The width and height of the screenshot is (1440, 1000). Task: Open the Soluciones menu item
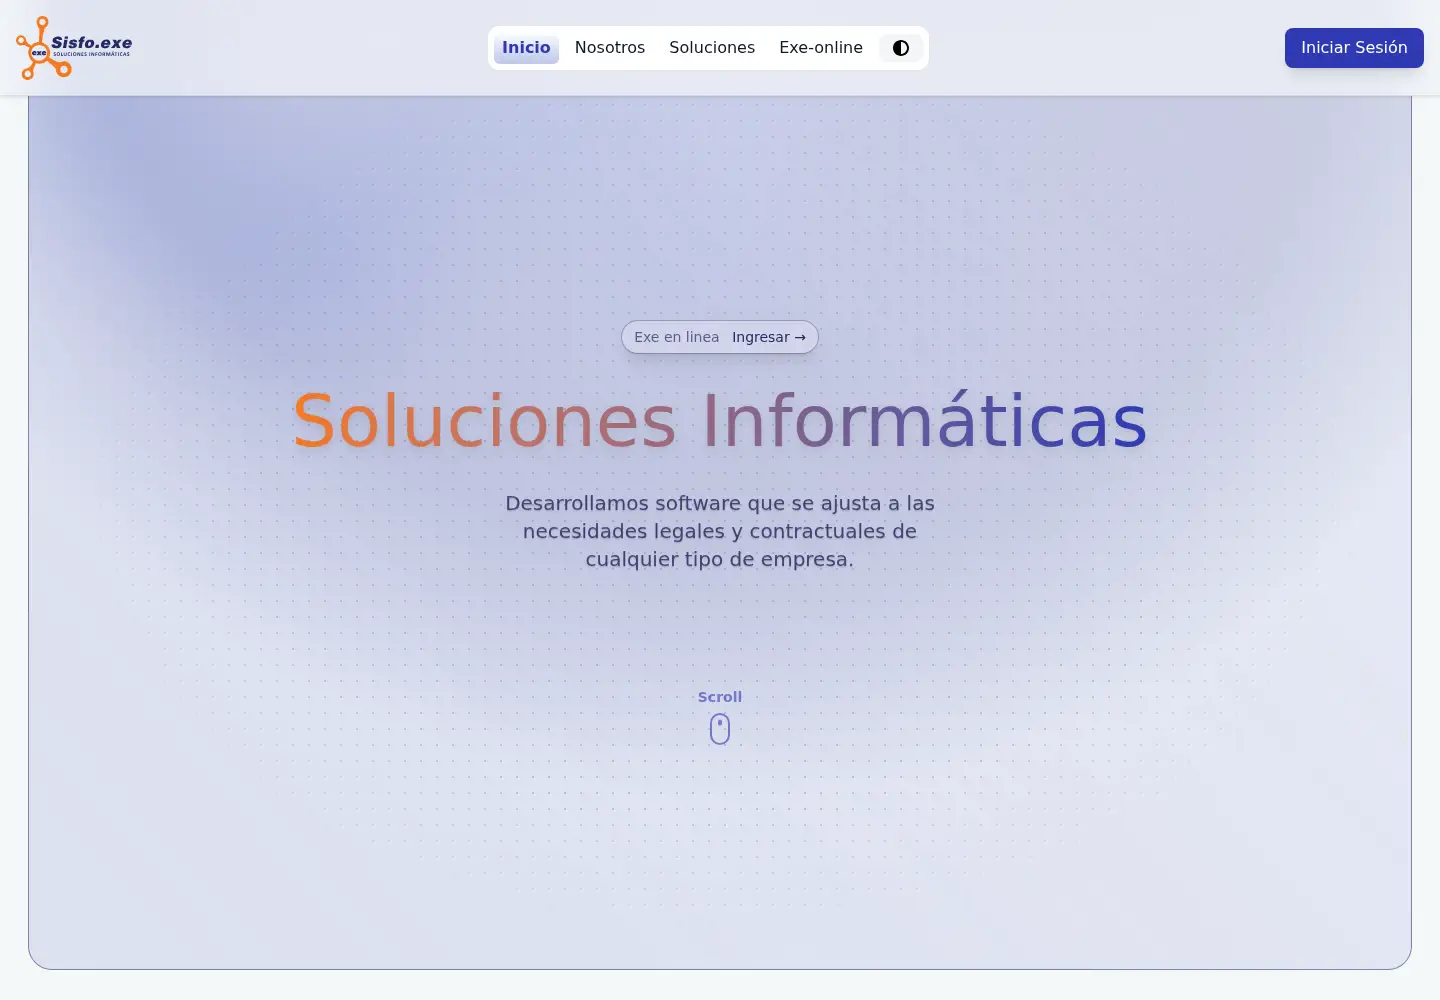[x=712, y=48]
